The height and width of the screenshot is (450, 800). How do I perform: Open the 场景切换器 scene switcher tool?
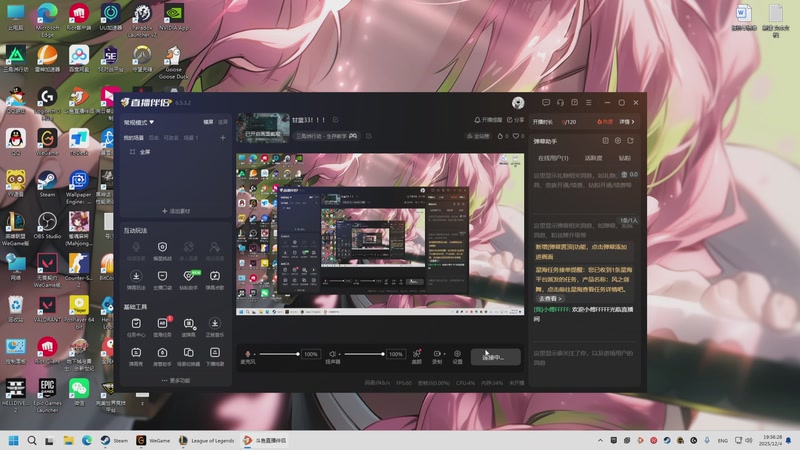[189, 357]
